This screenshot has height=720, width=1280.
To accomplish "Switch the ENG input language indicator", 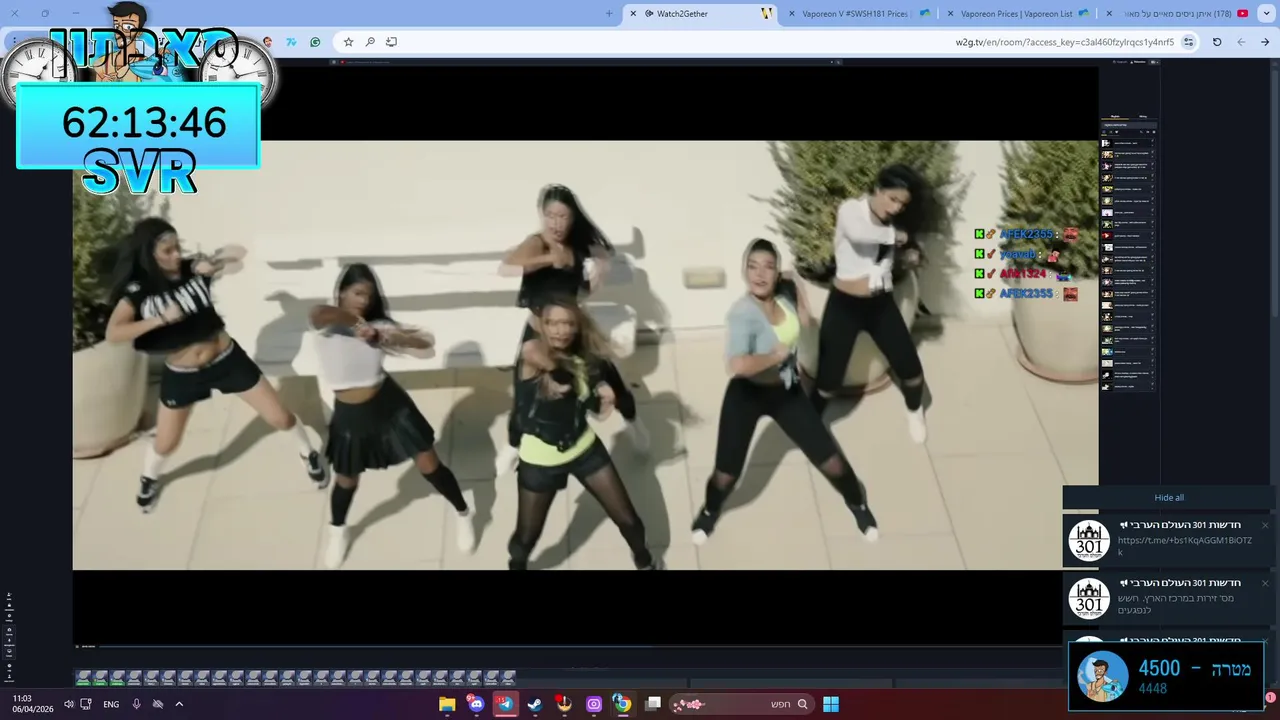I will 111,704.
